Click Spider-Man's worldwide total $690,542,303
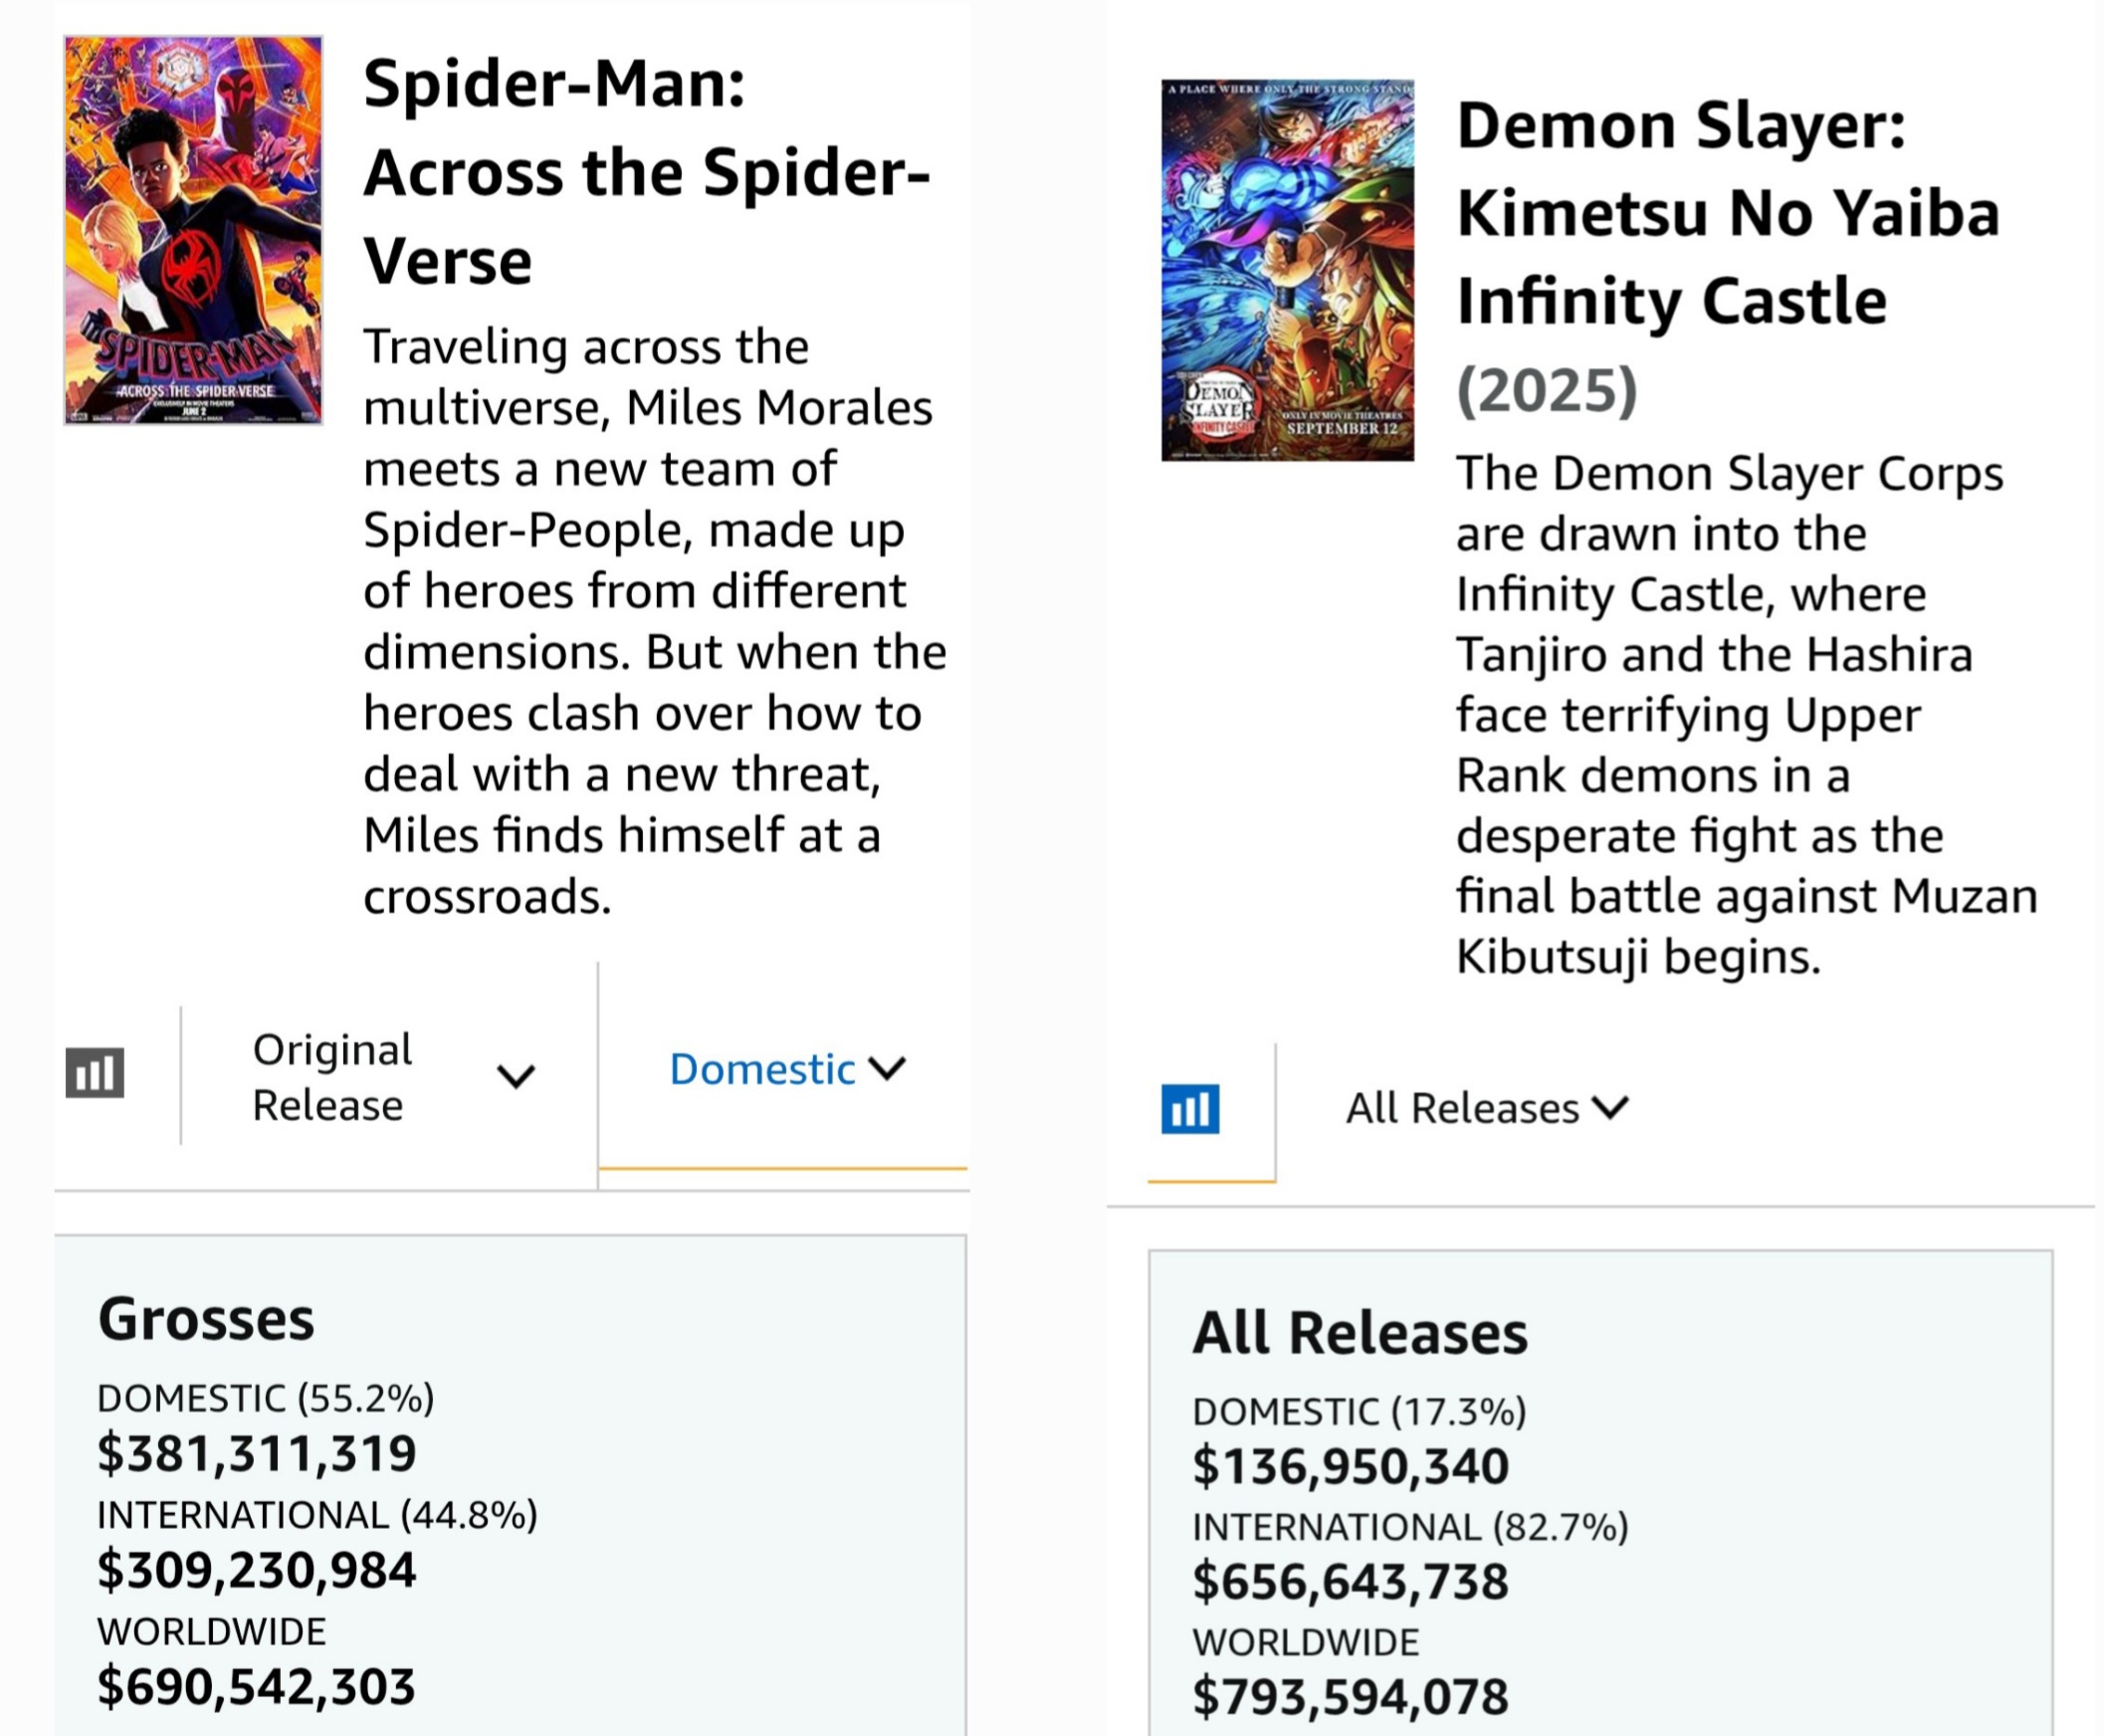This screenshot has width=2104, height=1736. tap(257, 1687)
